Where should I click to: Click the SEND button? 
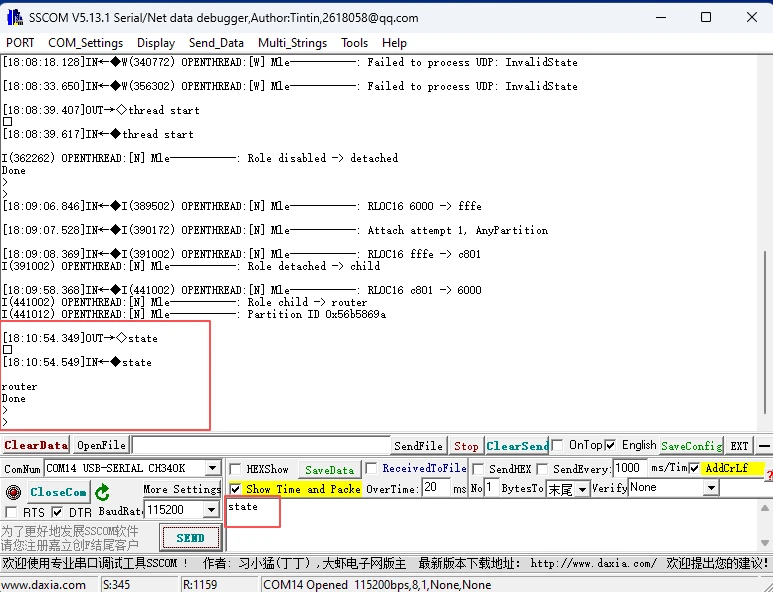[190, 537]
